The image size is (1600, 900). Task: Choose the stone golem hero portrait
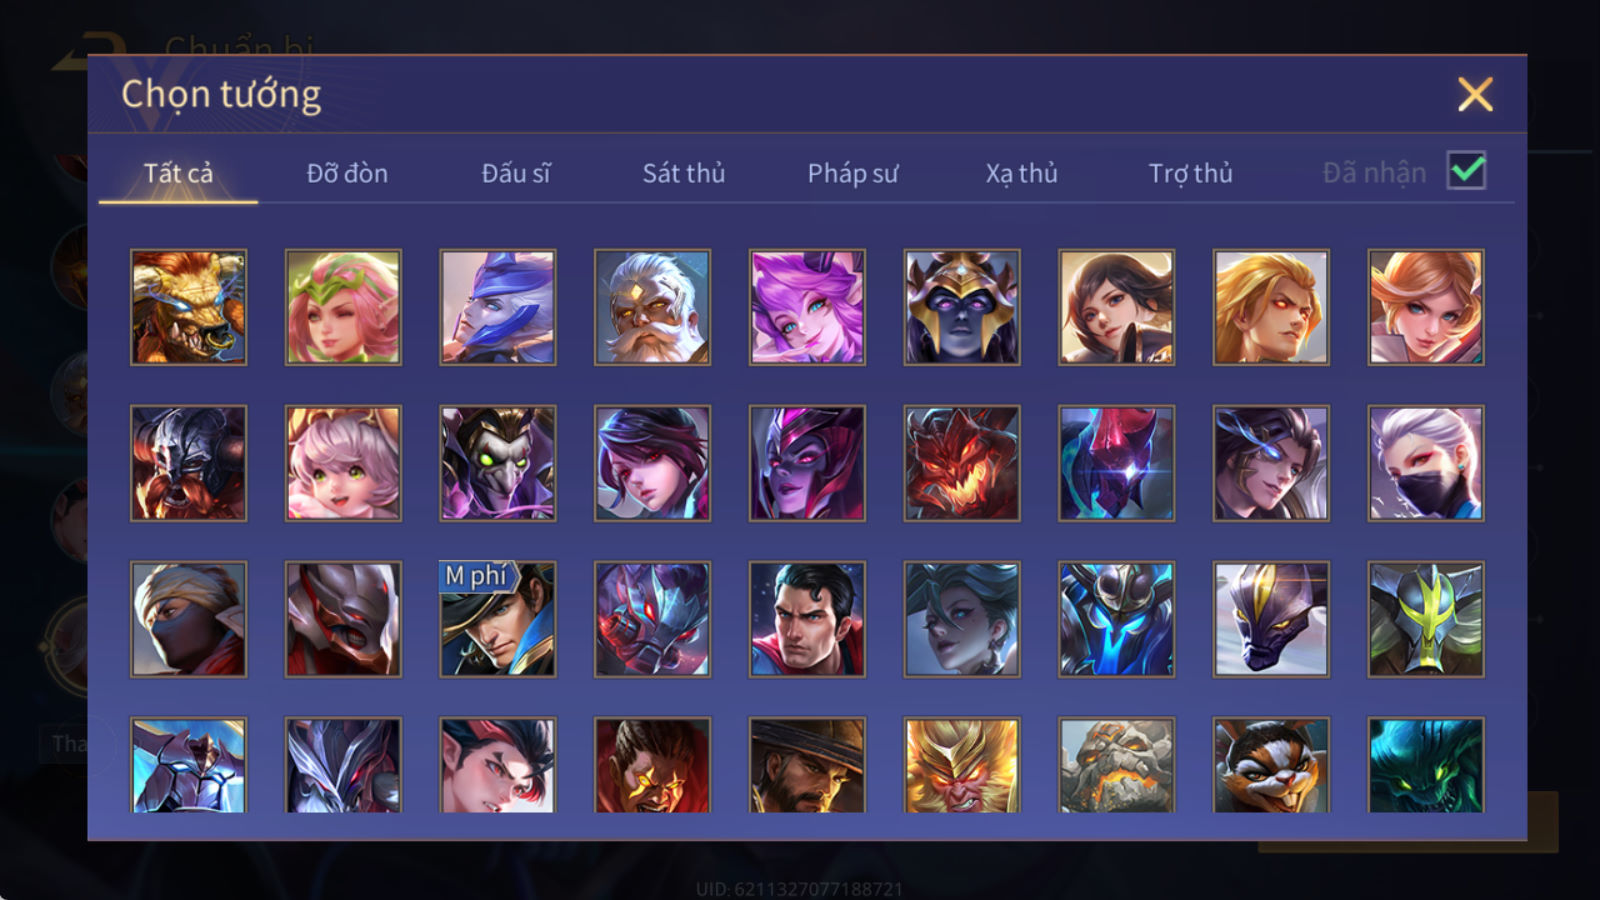click(x=1117, y=764)
